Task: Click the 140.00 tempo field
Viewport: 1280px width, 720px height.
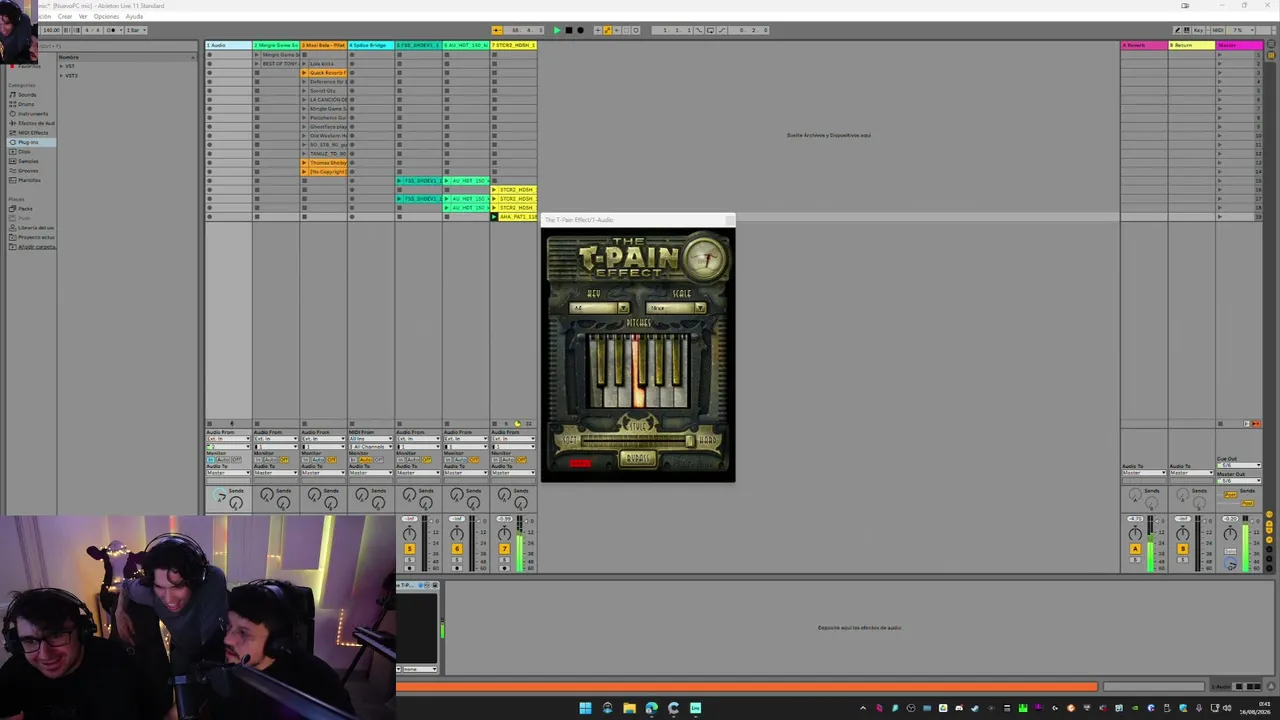Action: pos(51,30)
